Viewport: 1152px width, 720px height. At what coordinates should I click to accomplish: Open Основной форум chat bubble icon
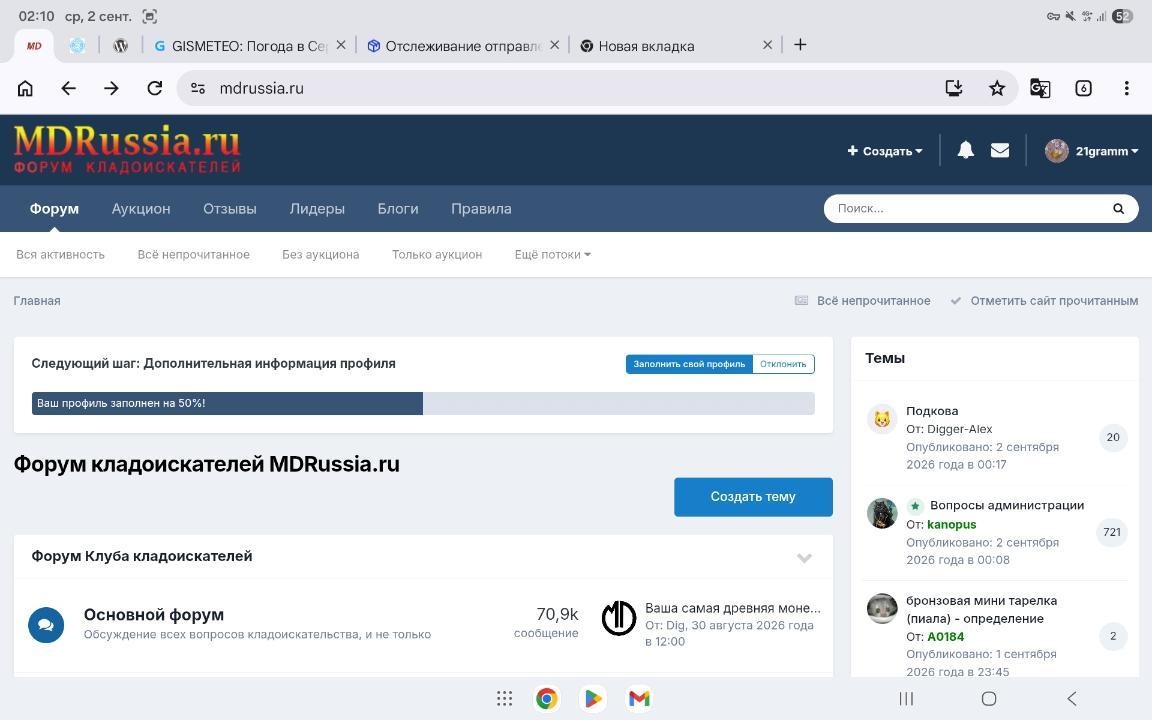click(46, 625)
